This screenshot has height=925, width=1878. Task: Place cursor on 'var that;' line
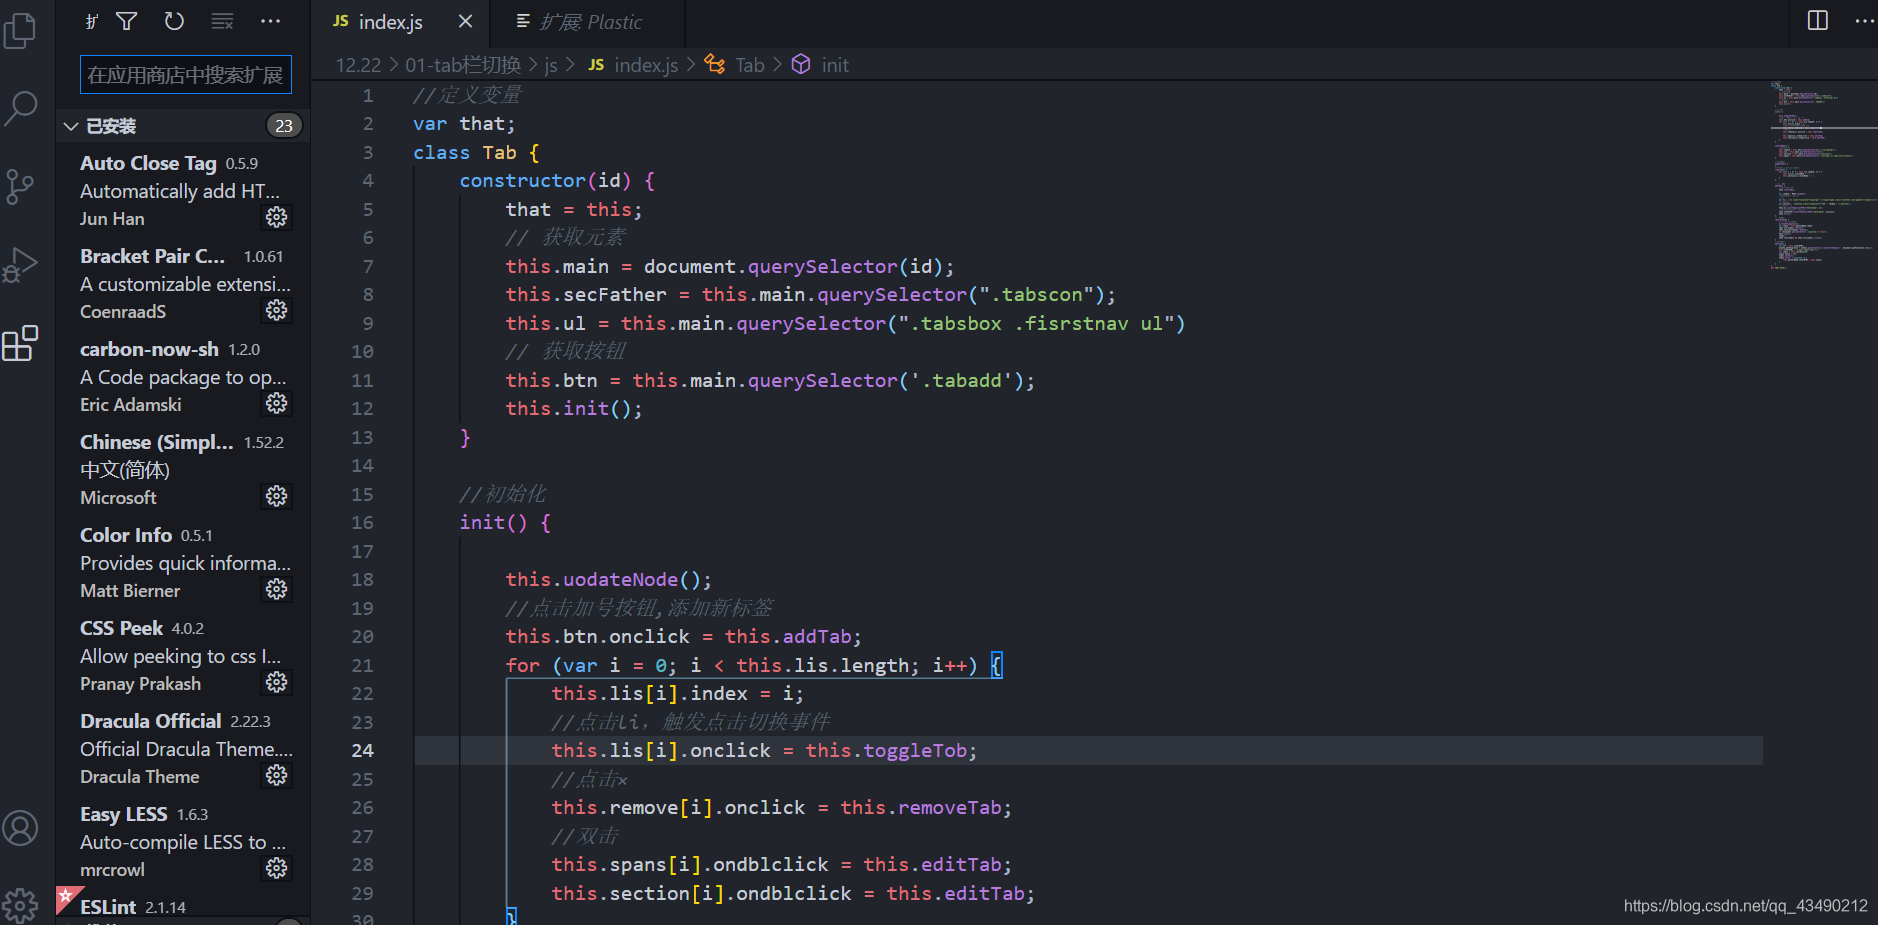point(464,124)
